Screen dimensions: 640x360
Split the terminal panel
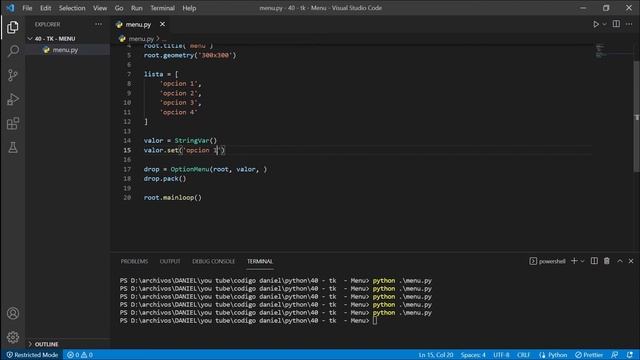[594, 261]
